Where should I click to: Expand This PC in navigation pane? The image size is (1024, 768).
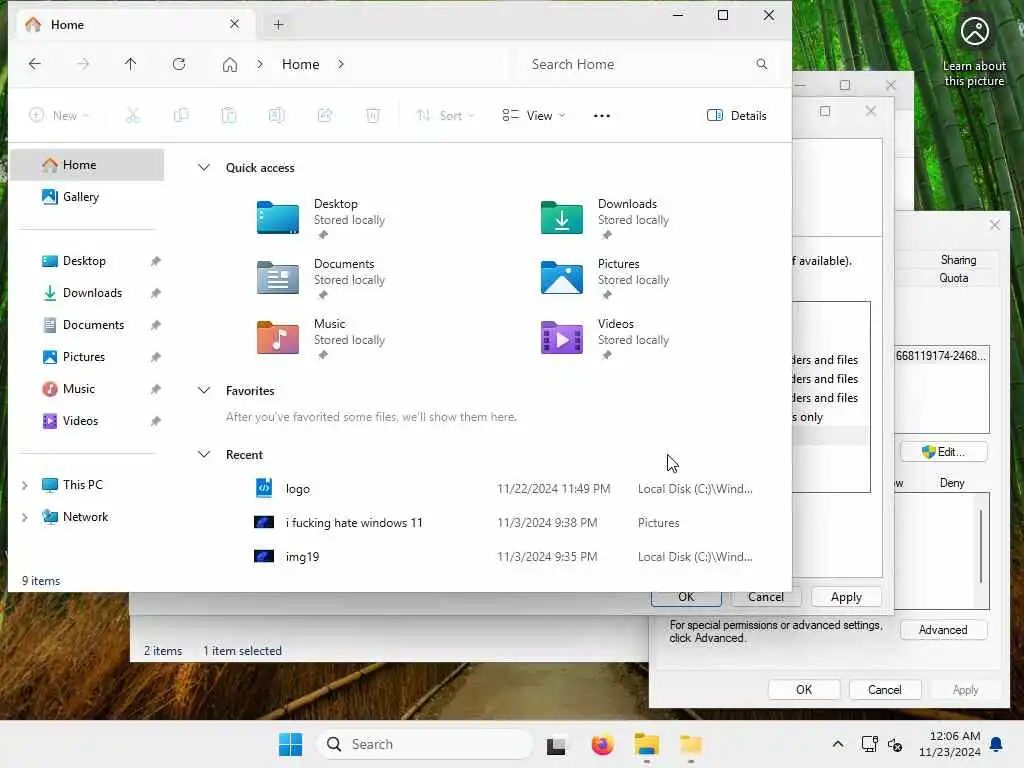pos(25,485)
